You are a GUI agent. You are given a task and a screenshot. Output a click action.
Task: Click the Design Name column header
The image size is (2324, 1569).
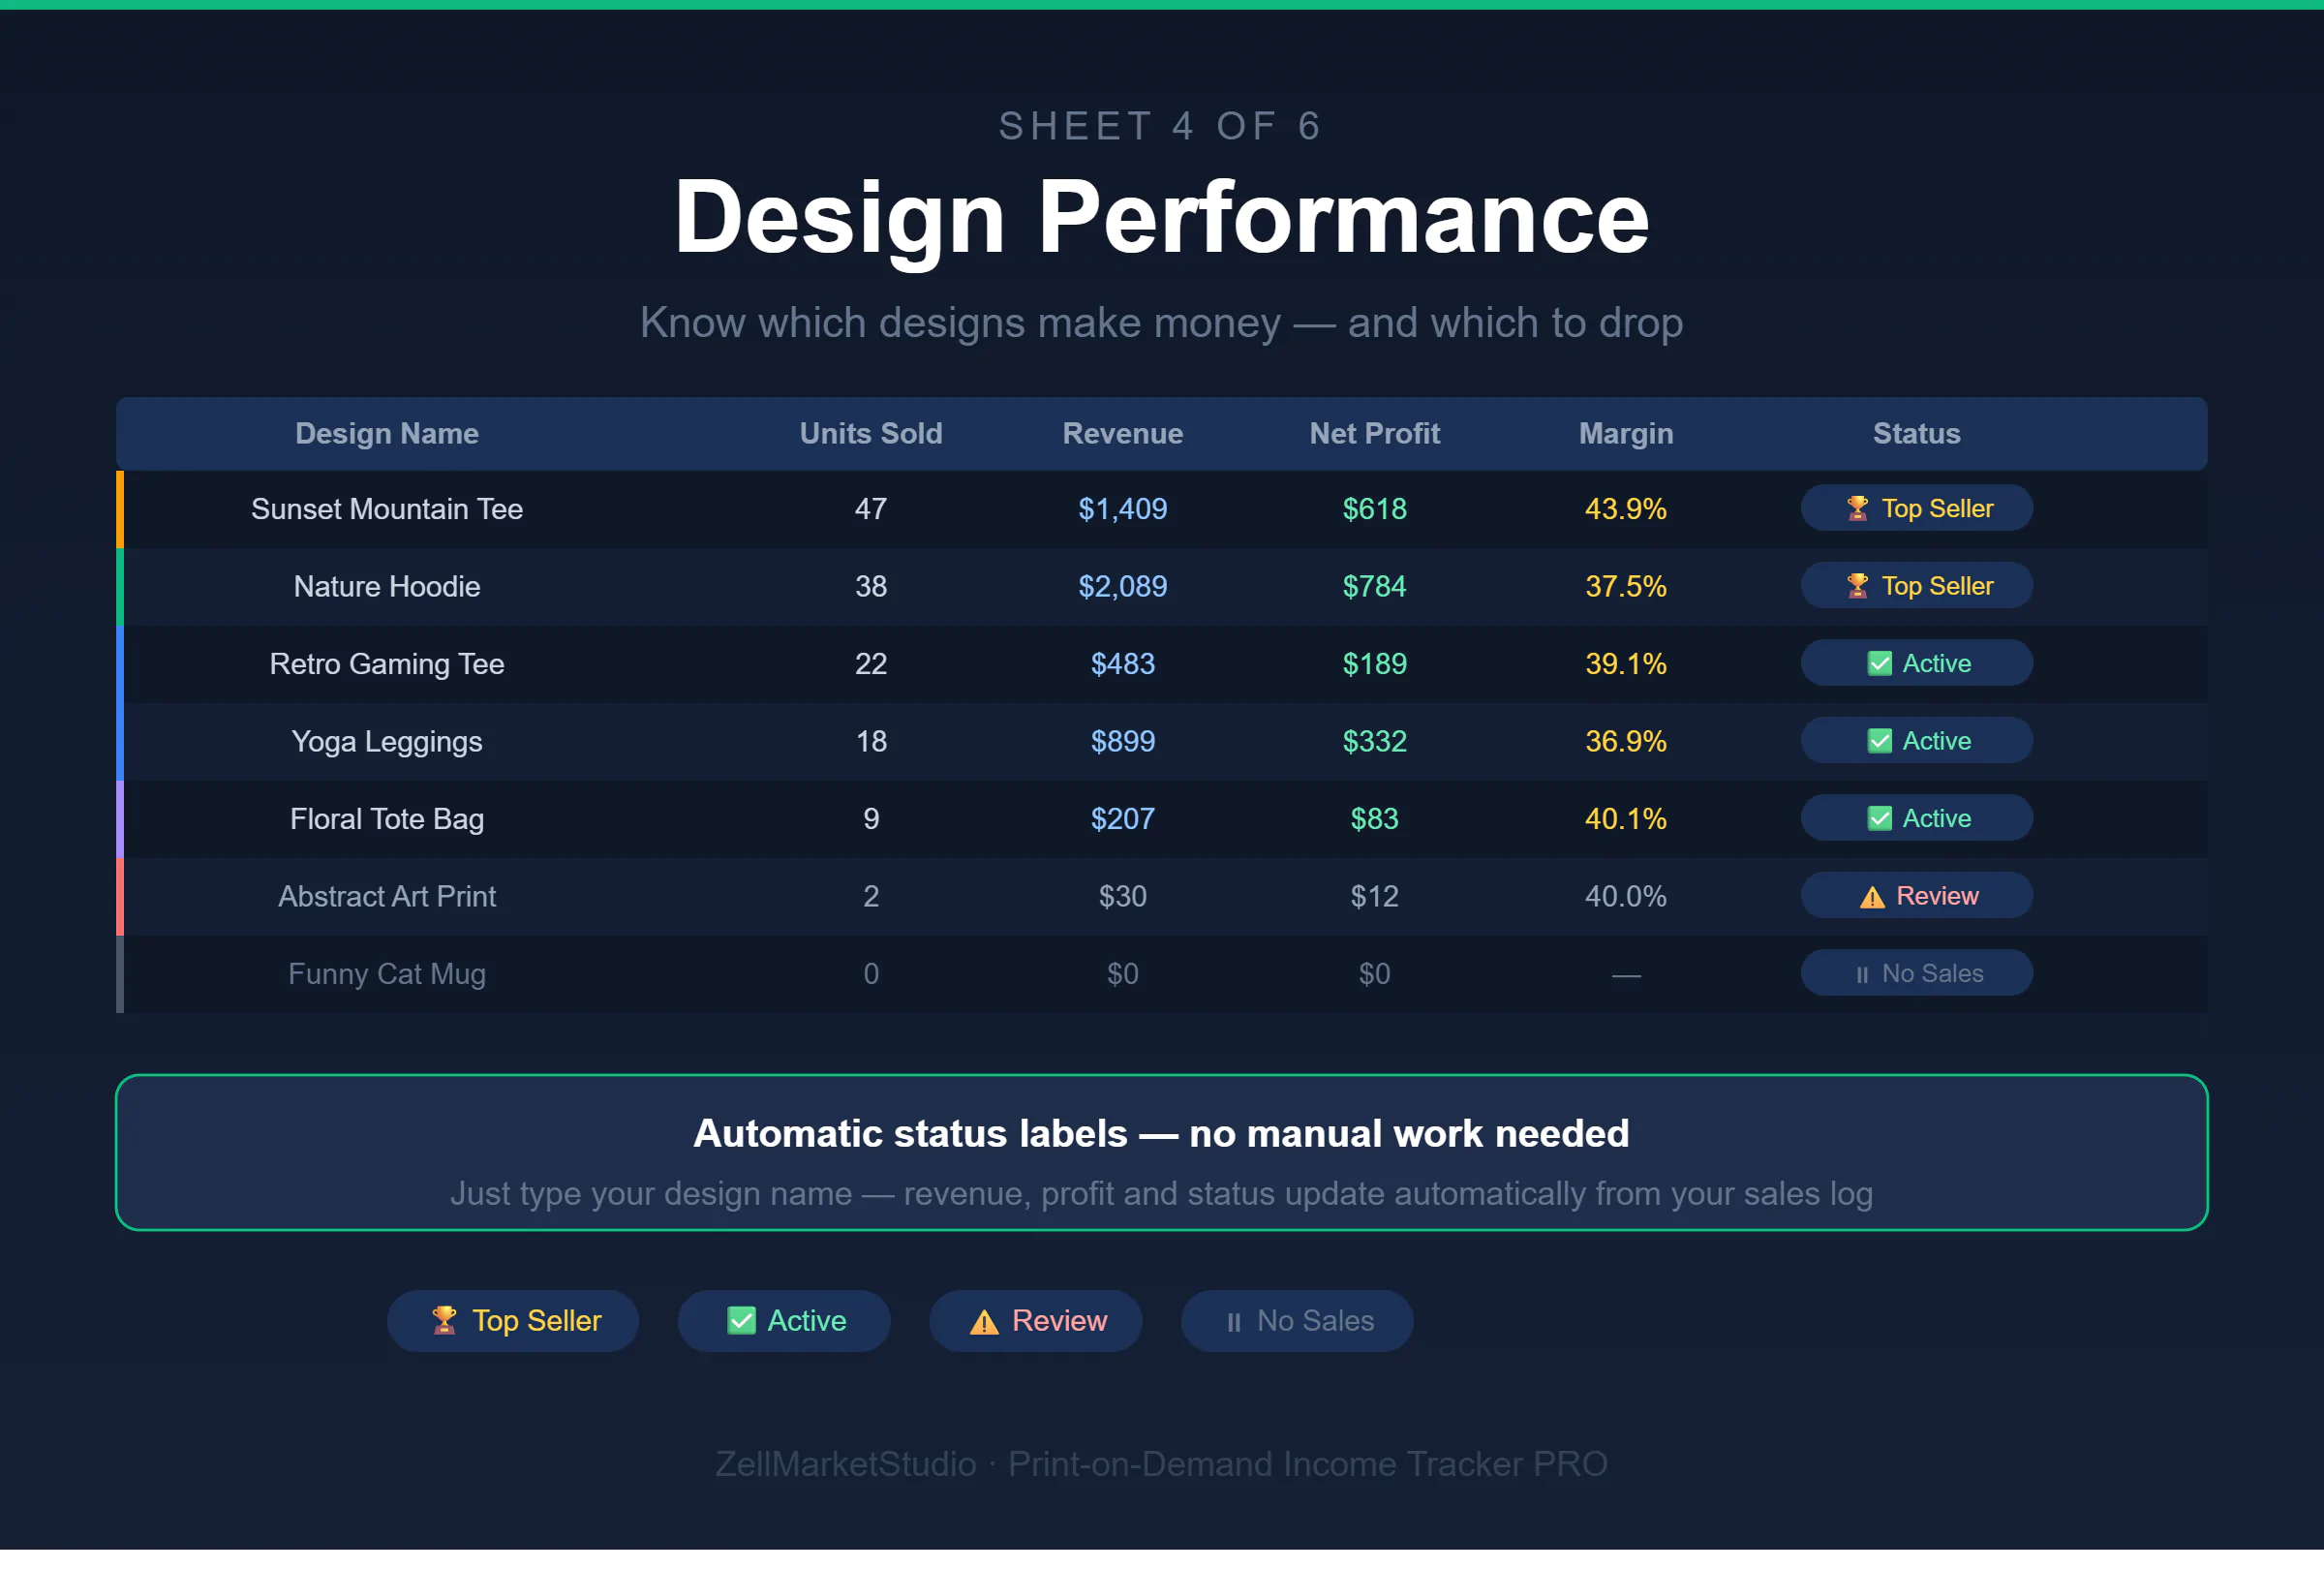click(x=387, y=434)
